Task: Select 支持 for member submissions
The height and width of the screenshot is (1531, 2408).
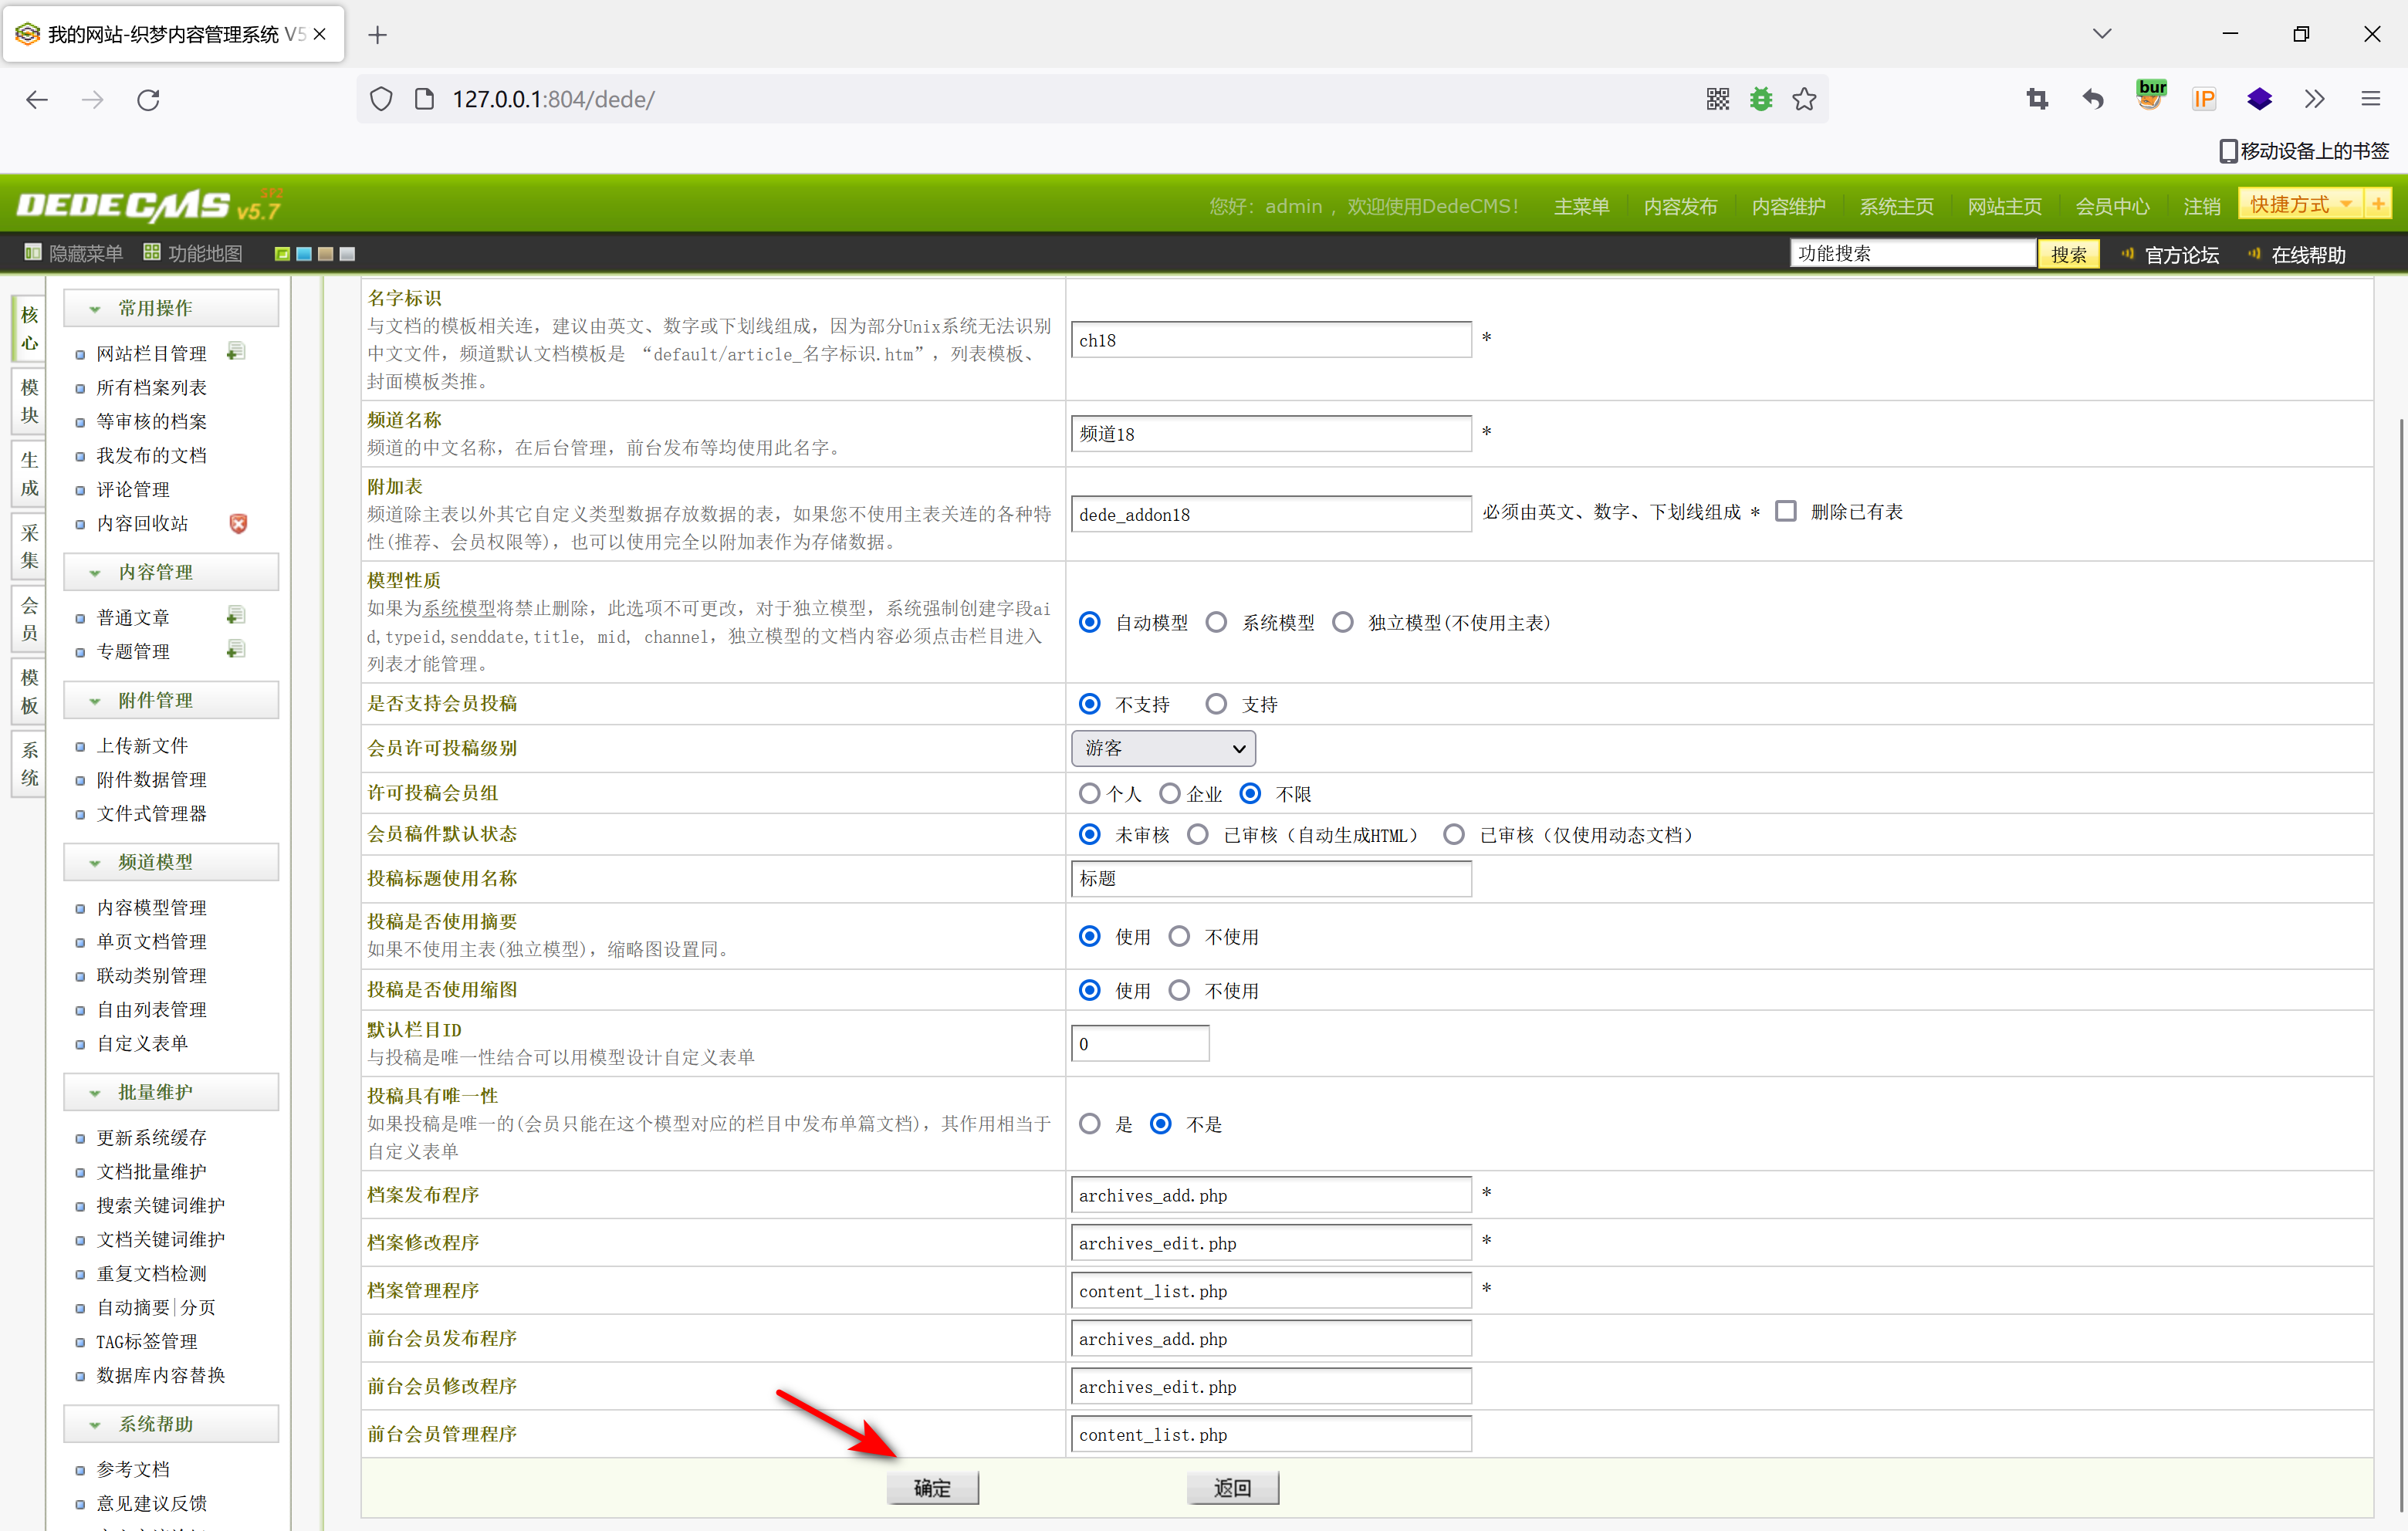Action: (1216, 704)
